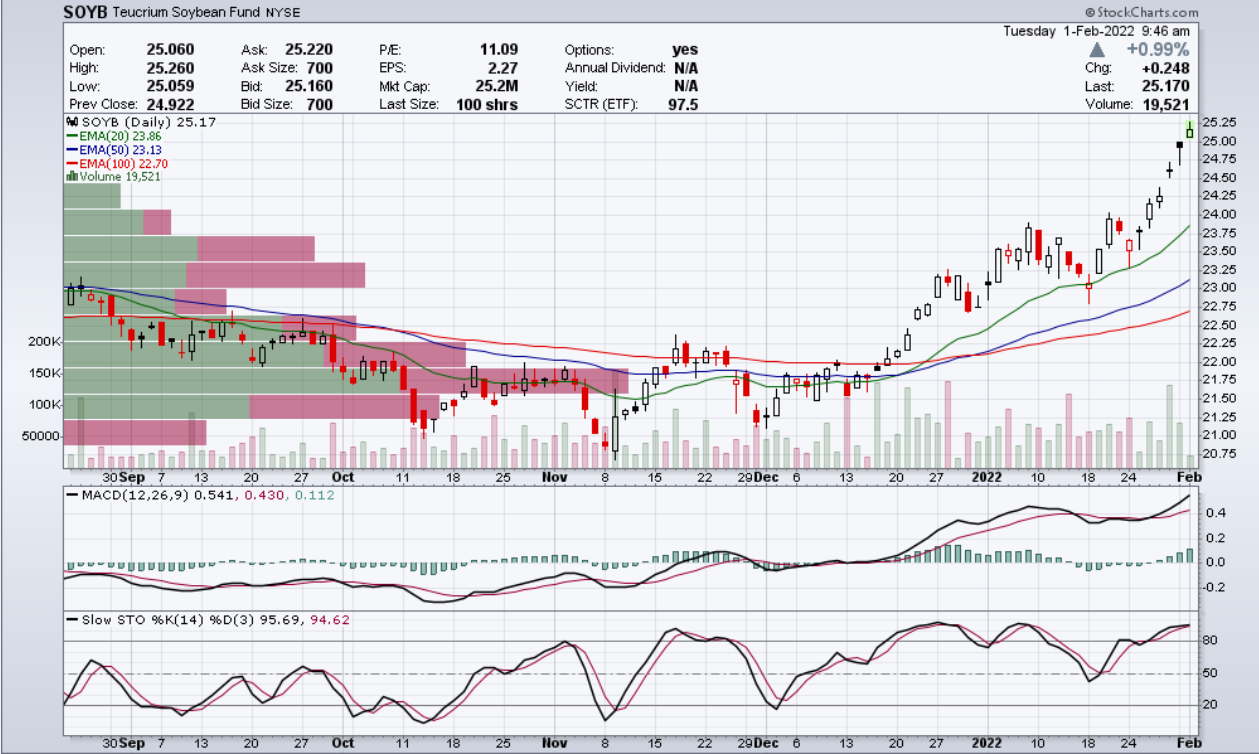
Task: Click the Open value 25.060
Action: [170, 50]
